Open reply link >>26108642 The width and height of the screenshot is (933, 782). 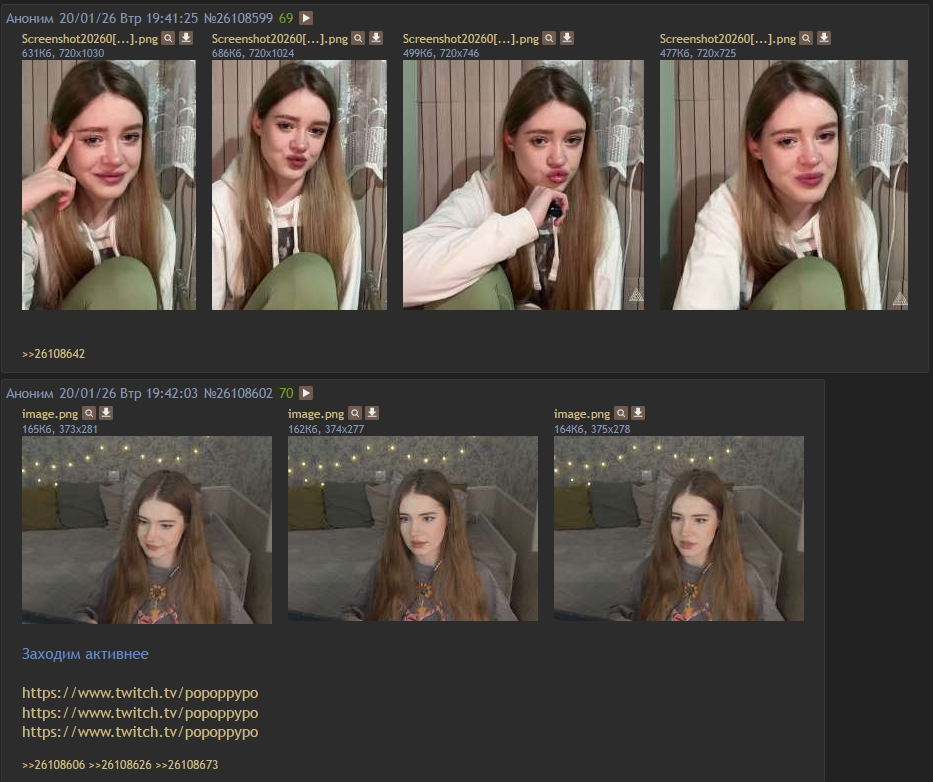click(x=54, y=354)
